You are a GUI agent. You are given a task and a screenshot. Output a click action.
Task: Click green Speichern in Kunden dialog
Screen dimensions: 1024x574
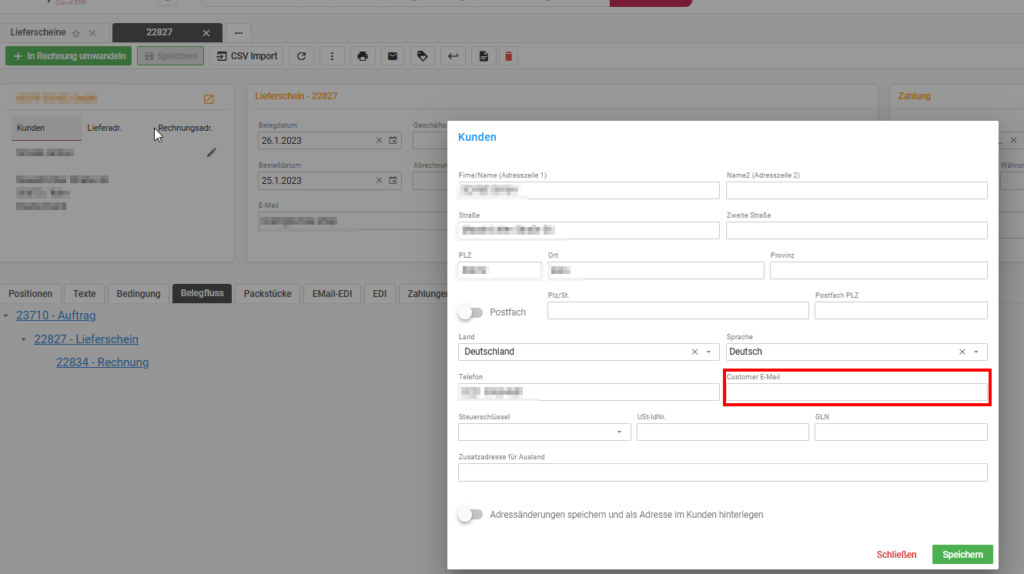tap(963, 554)
